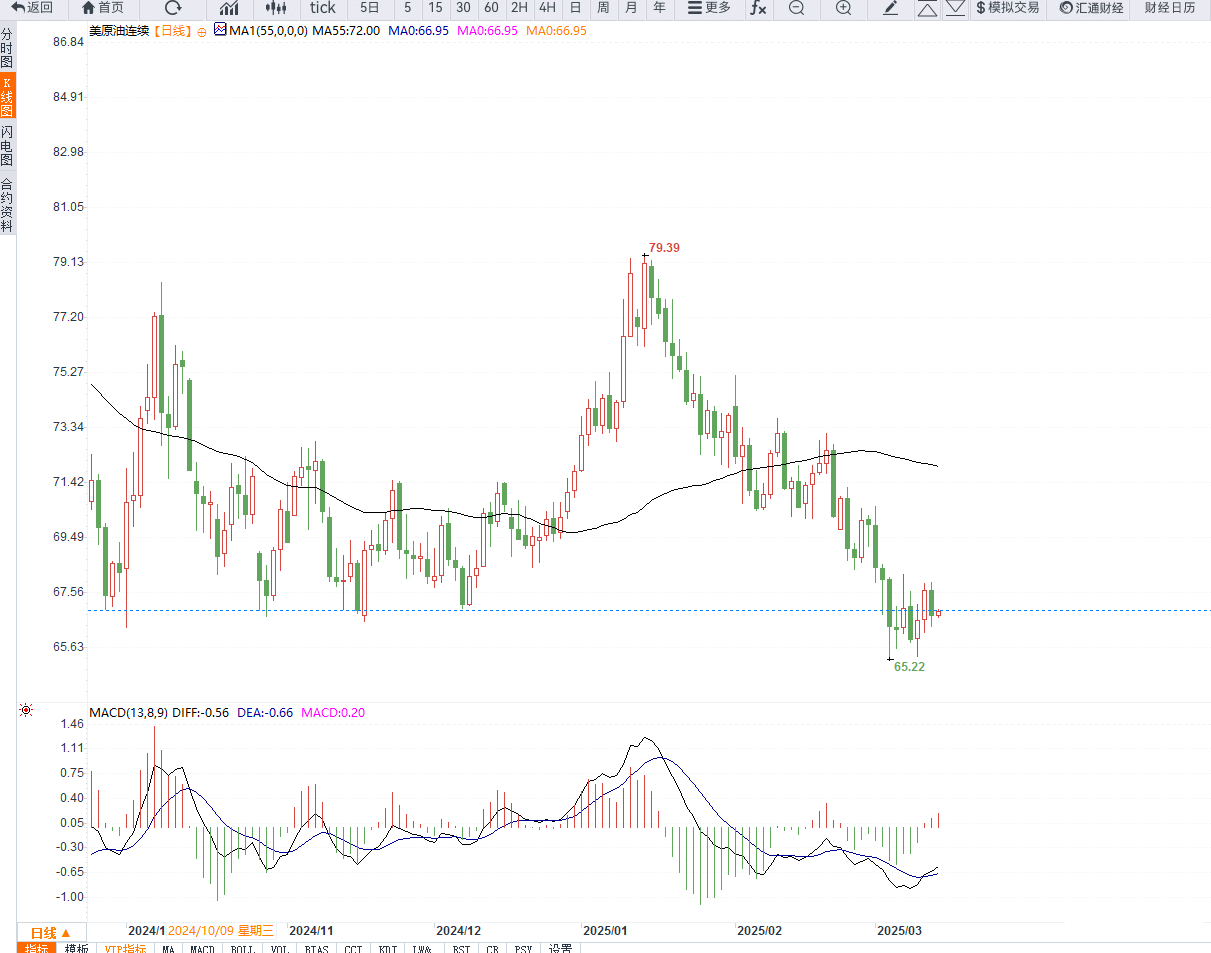This screenshot has height=953, width=1211.
Task: Select the 5日 five-day period
Action: point(370,8)
